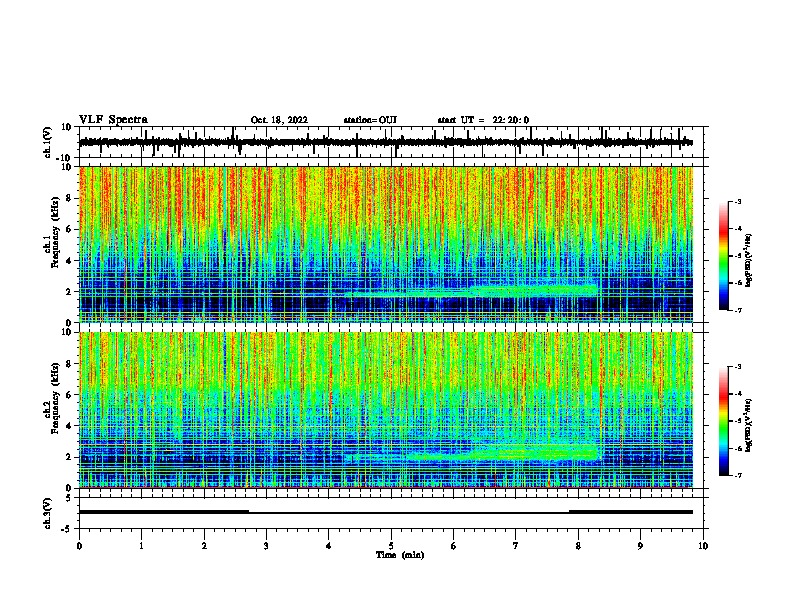Click time-axis tick label "6"
This screenshot has width=792, height=612.
pos(454,546)
